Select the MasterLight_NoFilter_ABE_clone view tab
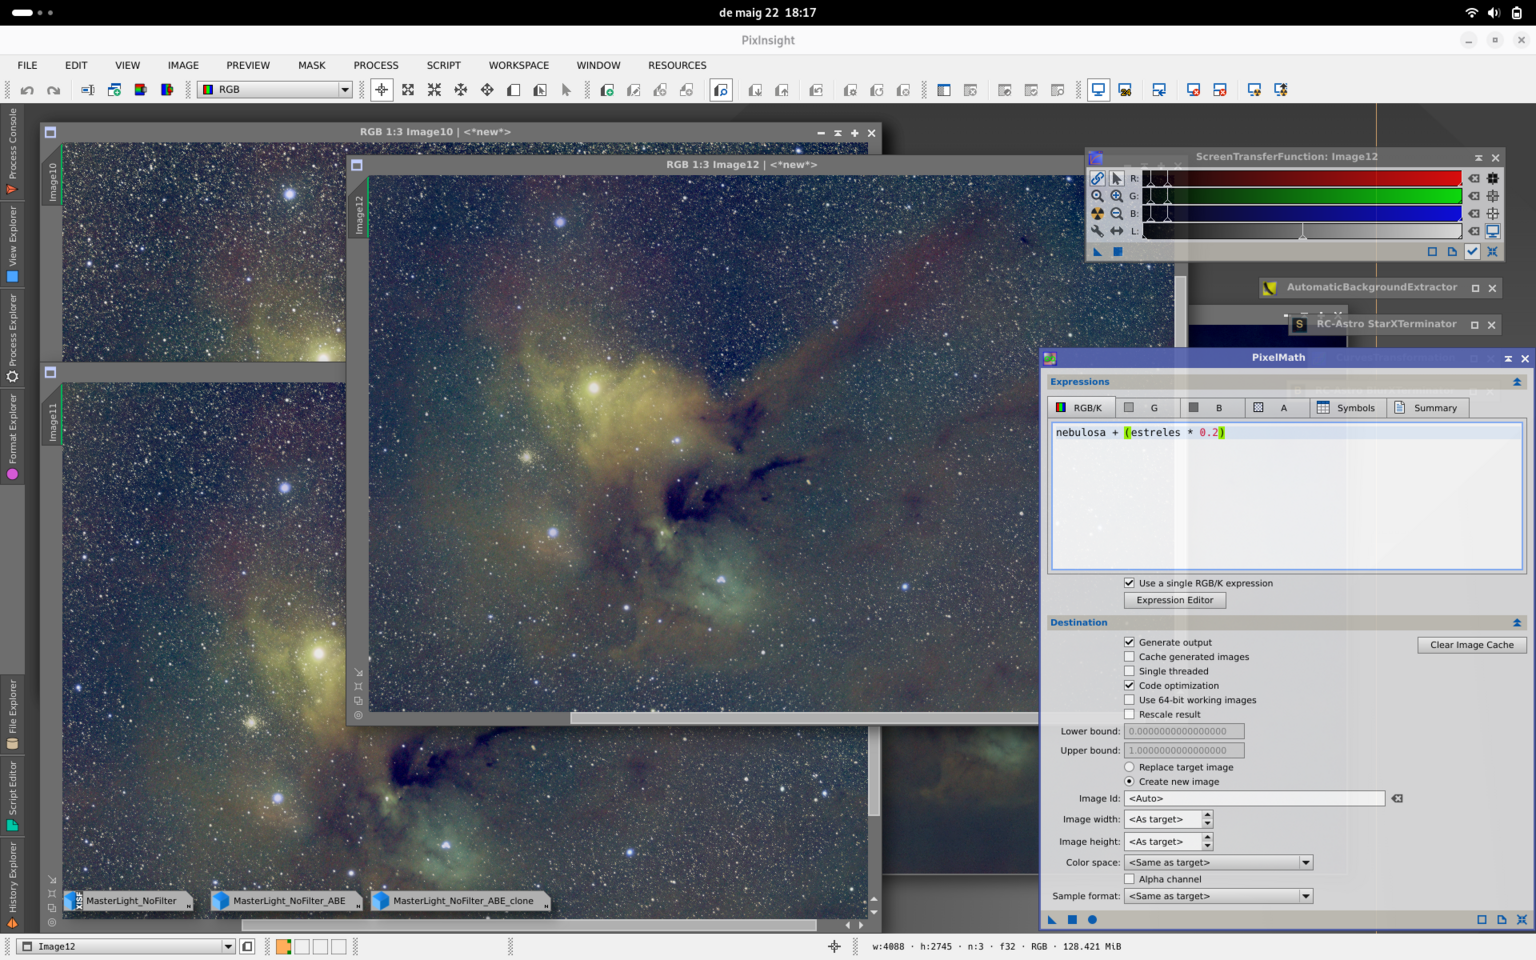 pyautogui.click(x=460, y=901)
